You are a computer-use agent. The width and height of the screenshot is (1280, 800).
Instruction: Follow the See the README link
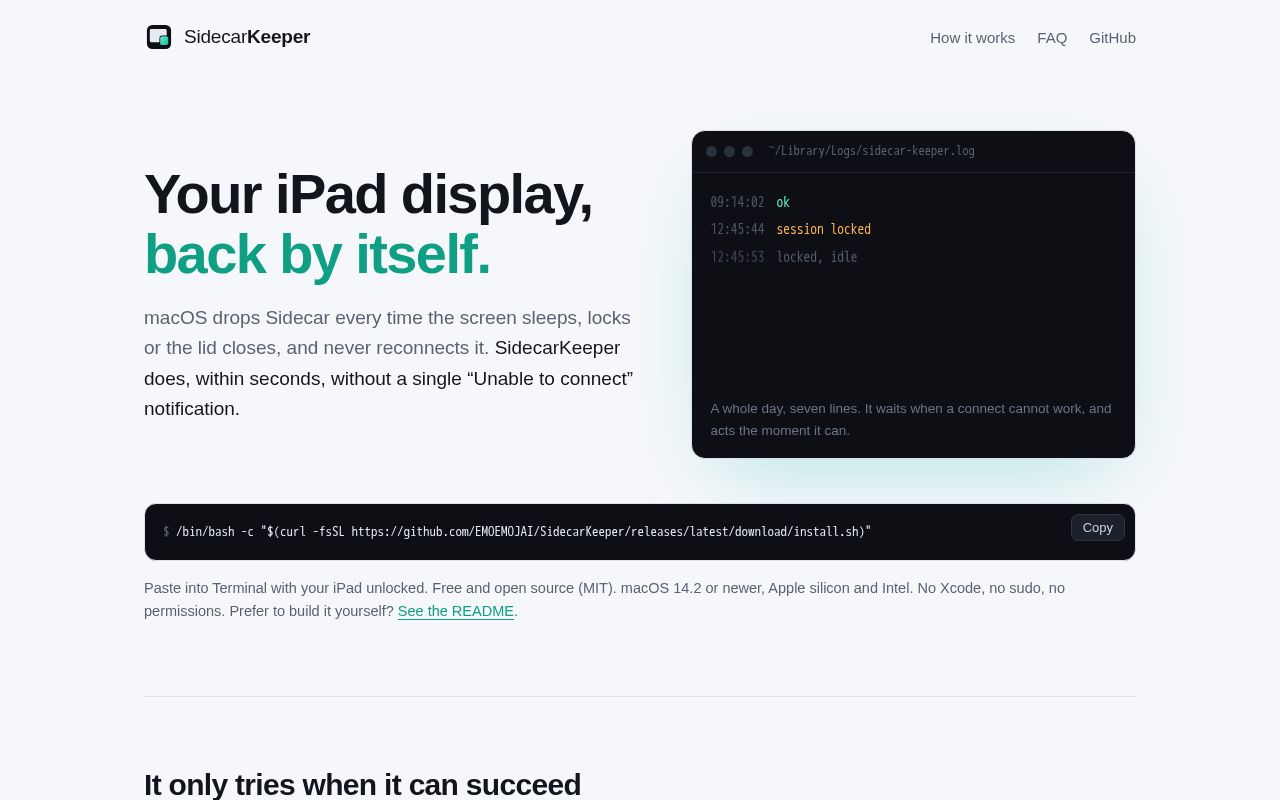[x=455, y=611]
